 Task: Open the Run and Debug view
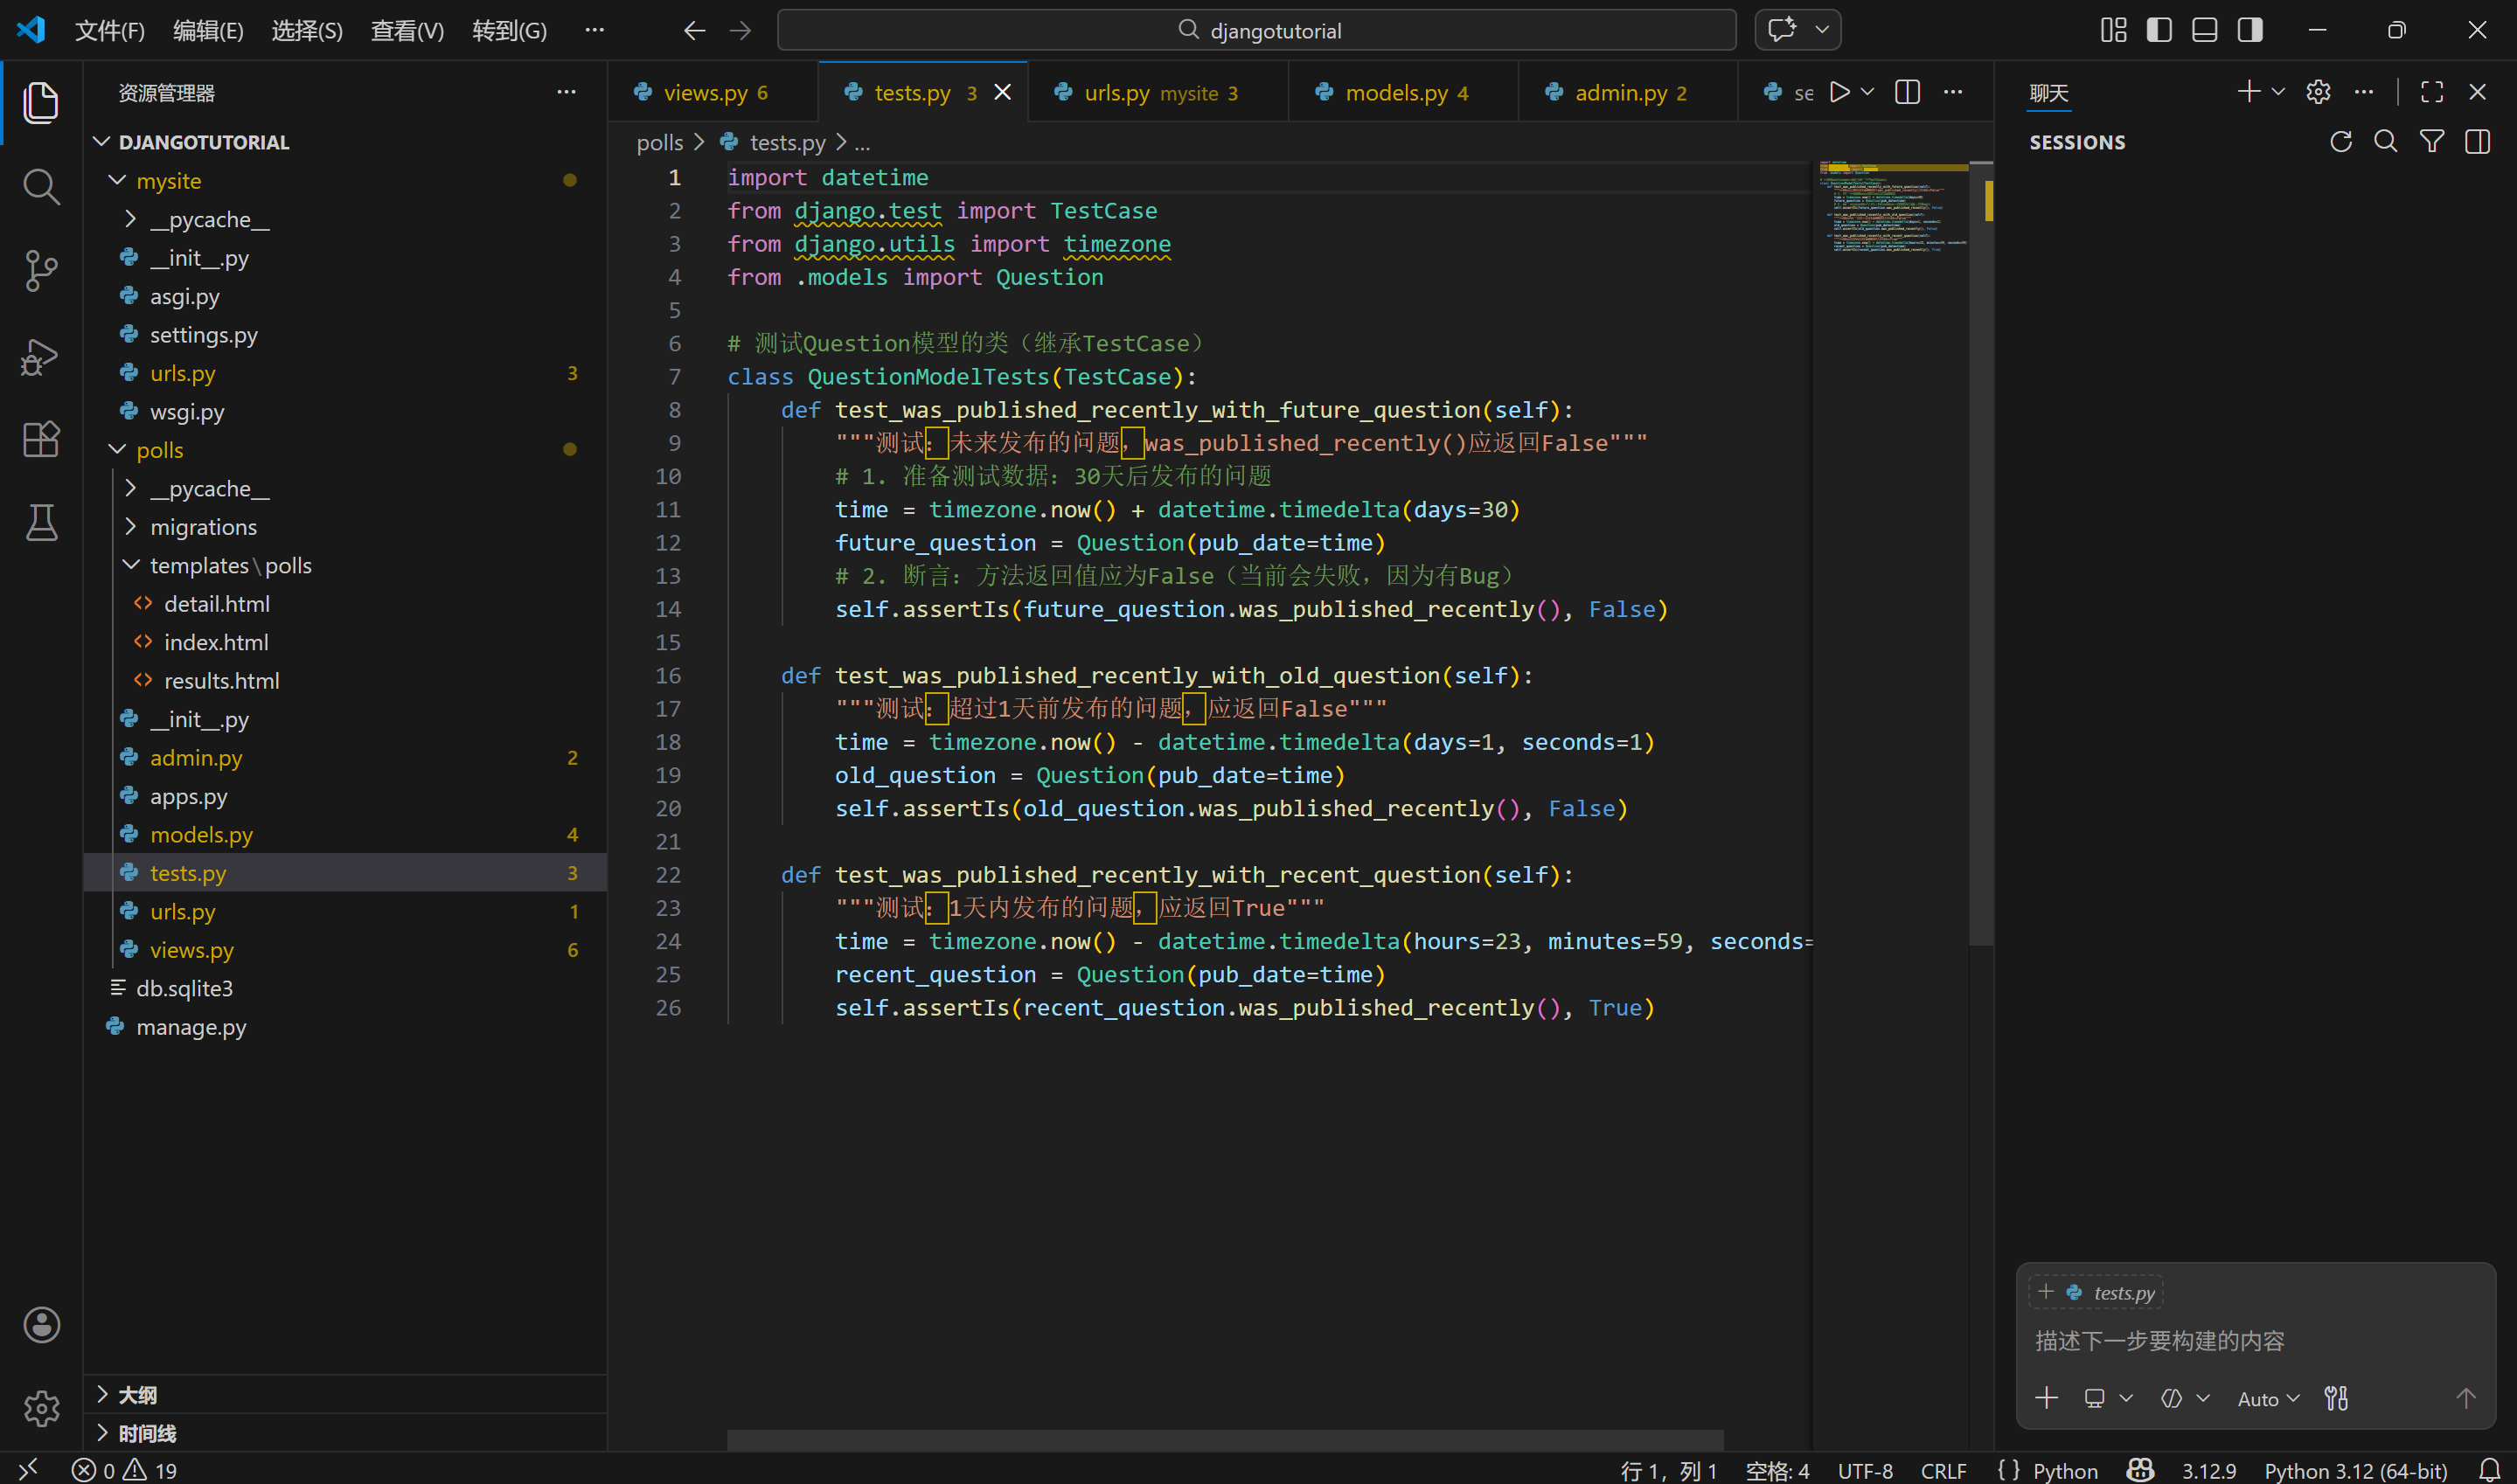coord(41,356)
